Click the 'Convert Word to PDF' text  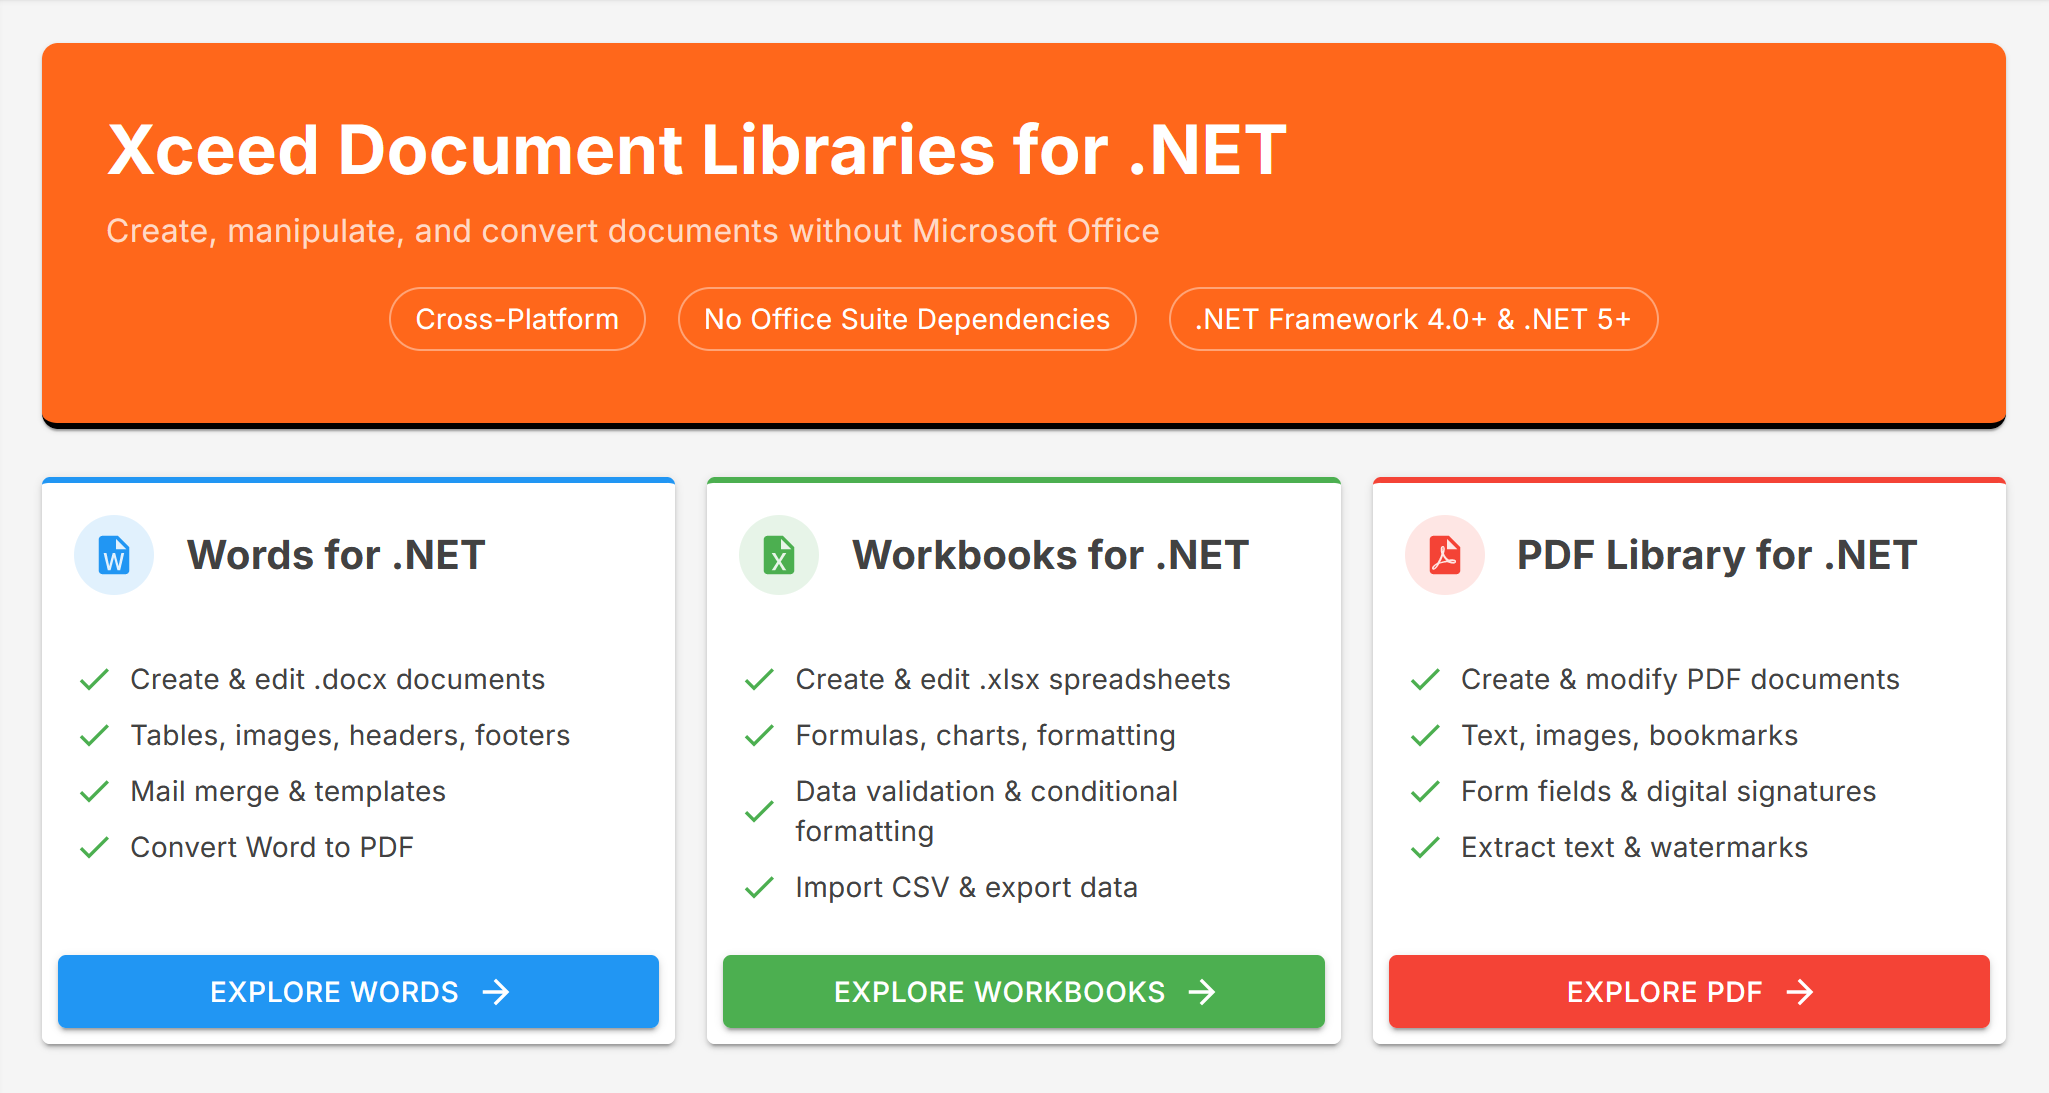point(272,848)
